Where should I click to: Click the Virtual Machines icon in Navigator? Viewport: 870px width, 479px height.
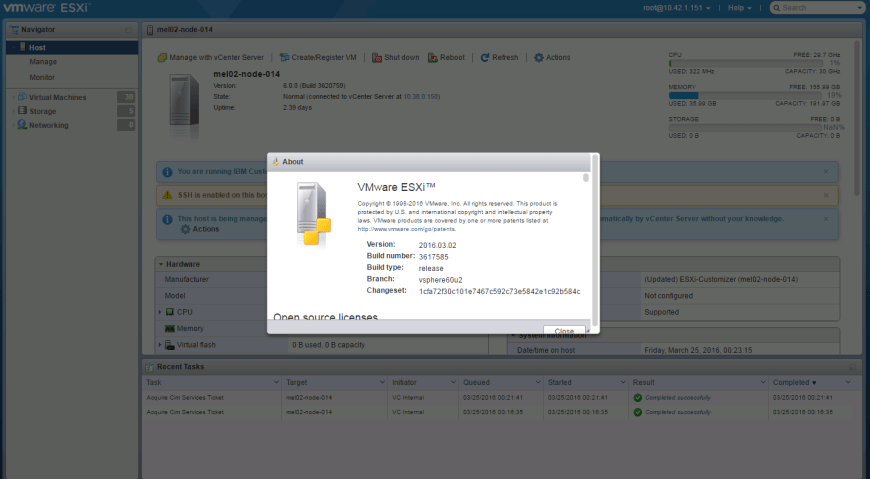[x=22, y=97]
